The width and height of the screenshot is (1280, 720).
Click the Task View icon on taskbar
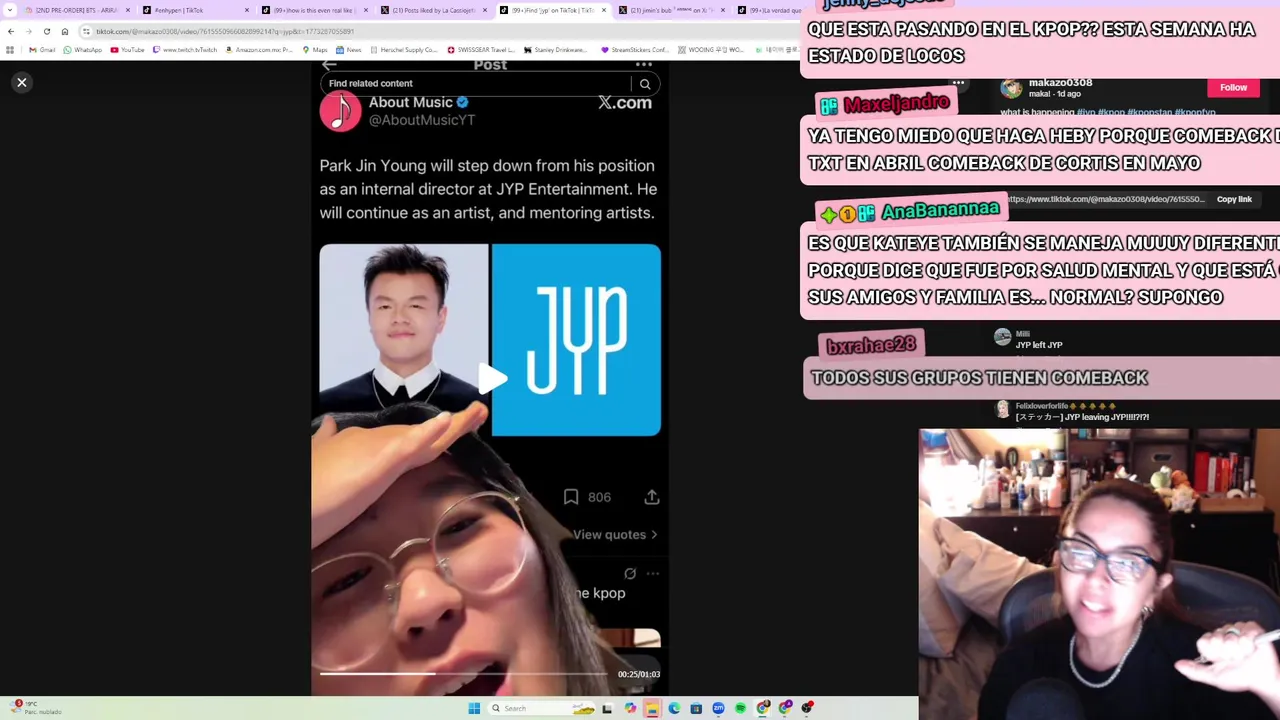point(607,708)
